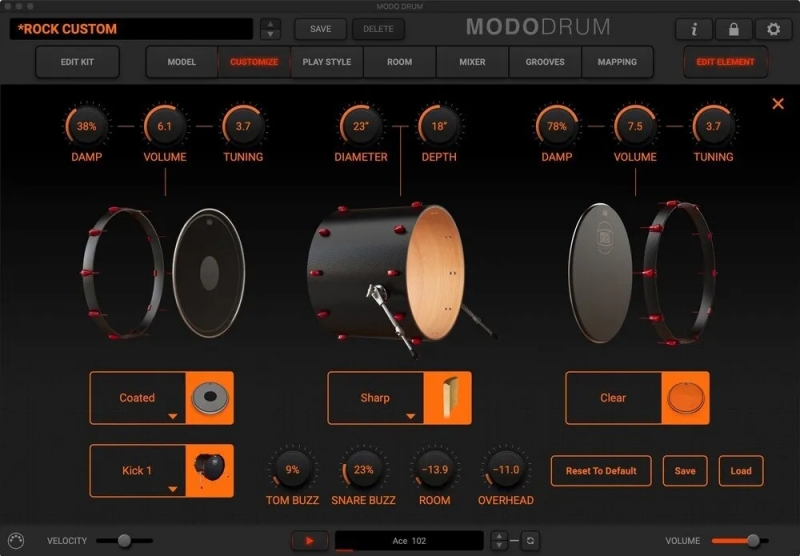Click the batter VOLUME knob at 6.1
The image size is (800, 556).
click(164, 126)
